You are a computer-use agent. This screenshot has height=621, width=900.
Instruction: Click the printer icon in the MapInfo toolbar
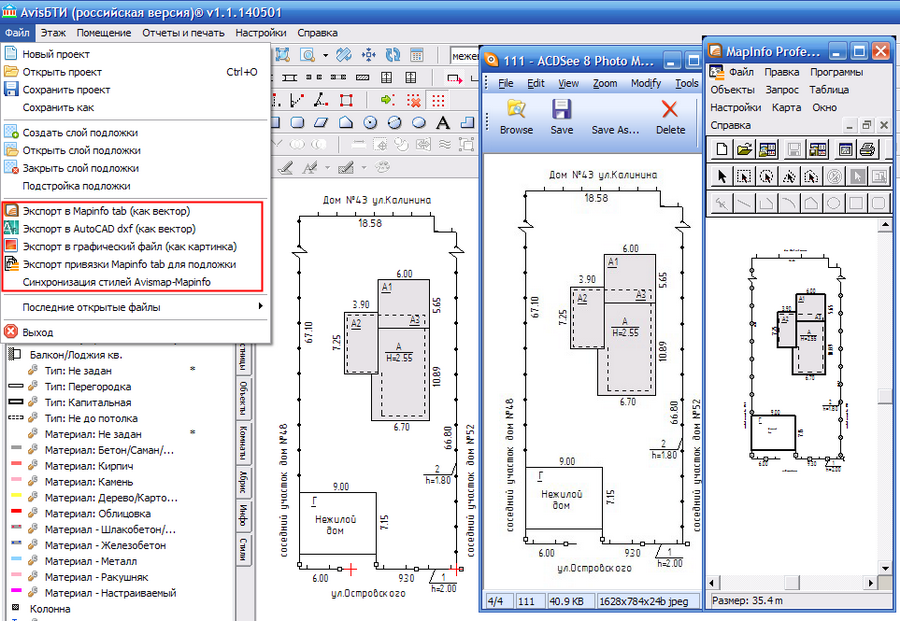pyautogui.click(x=867, y=150)
